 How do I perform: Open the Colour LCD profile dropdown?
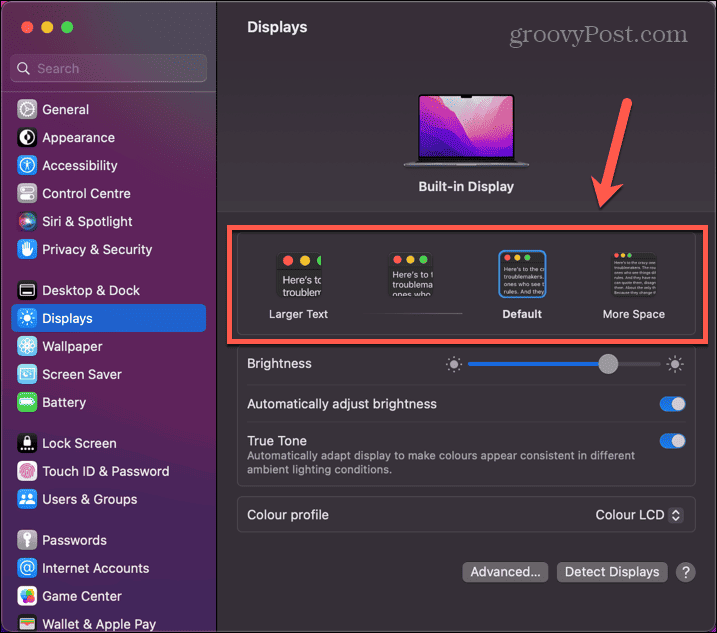pos(639,515)
